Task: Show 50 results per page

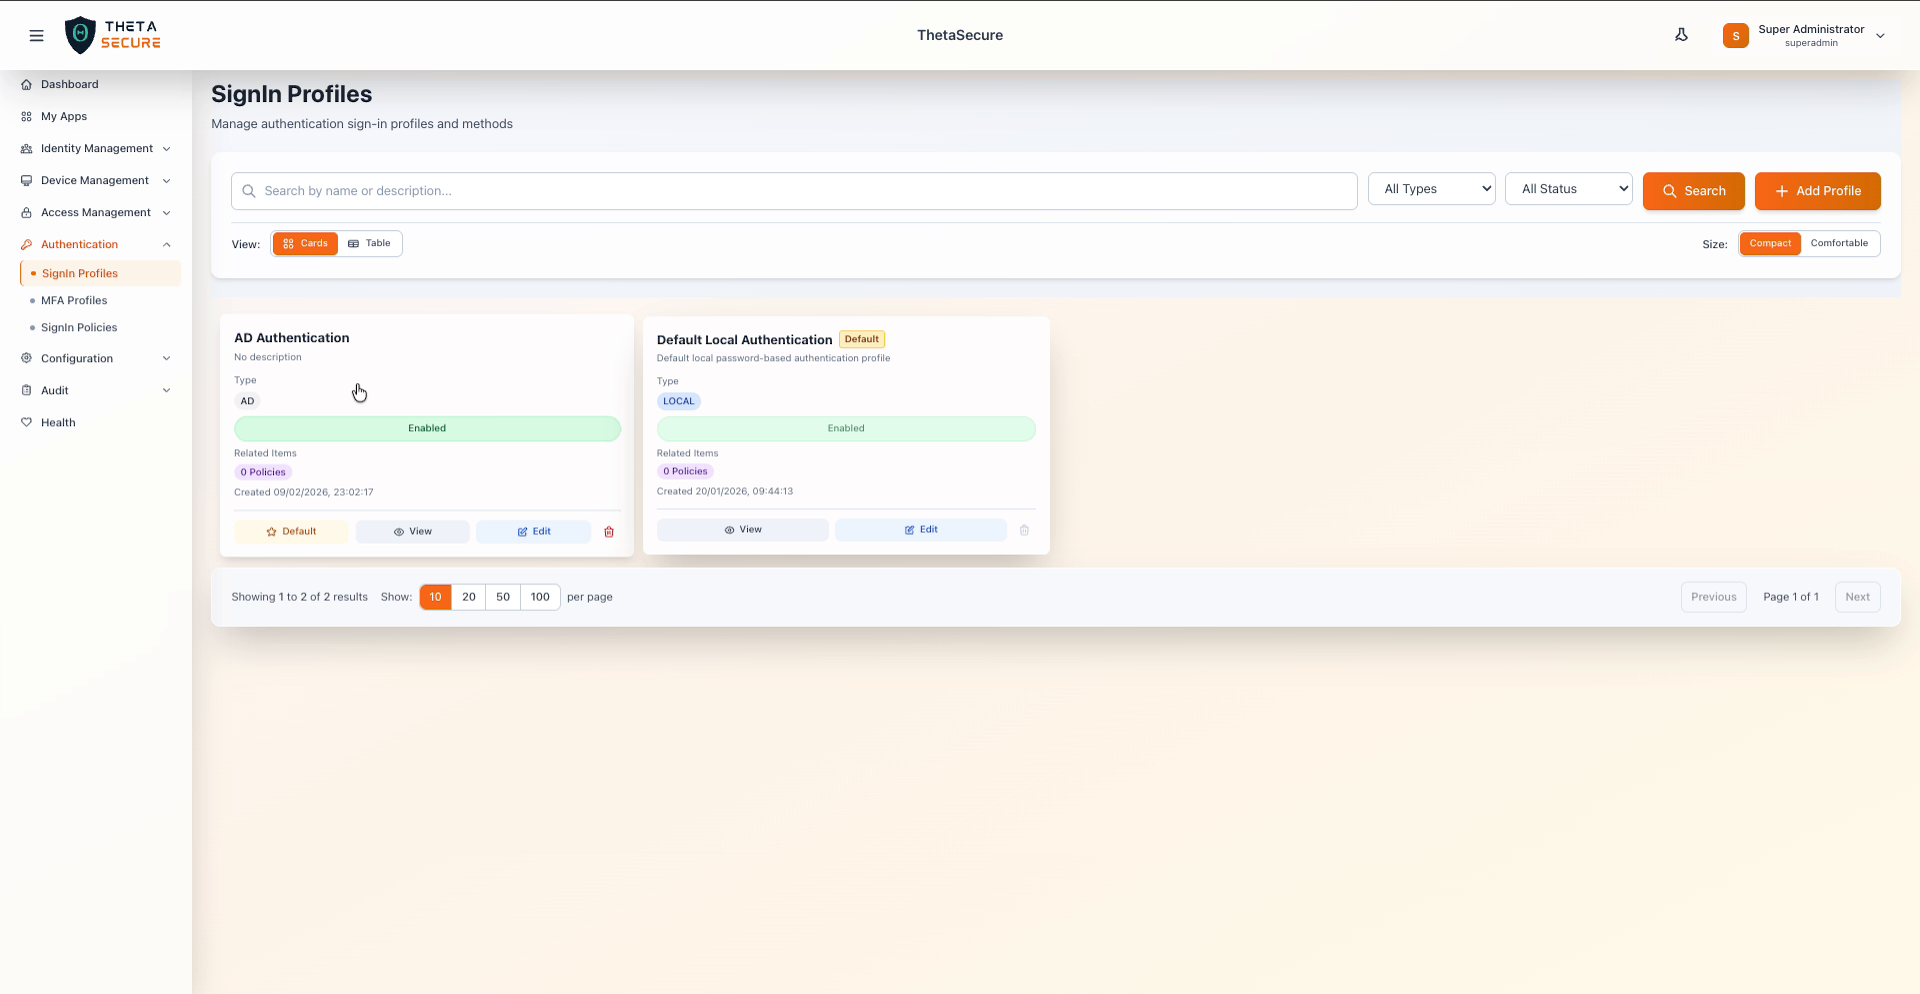Action: coord(502,596)
